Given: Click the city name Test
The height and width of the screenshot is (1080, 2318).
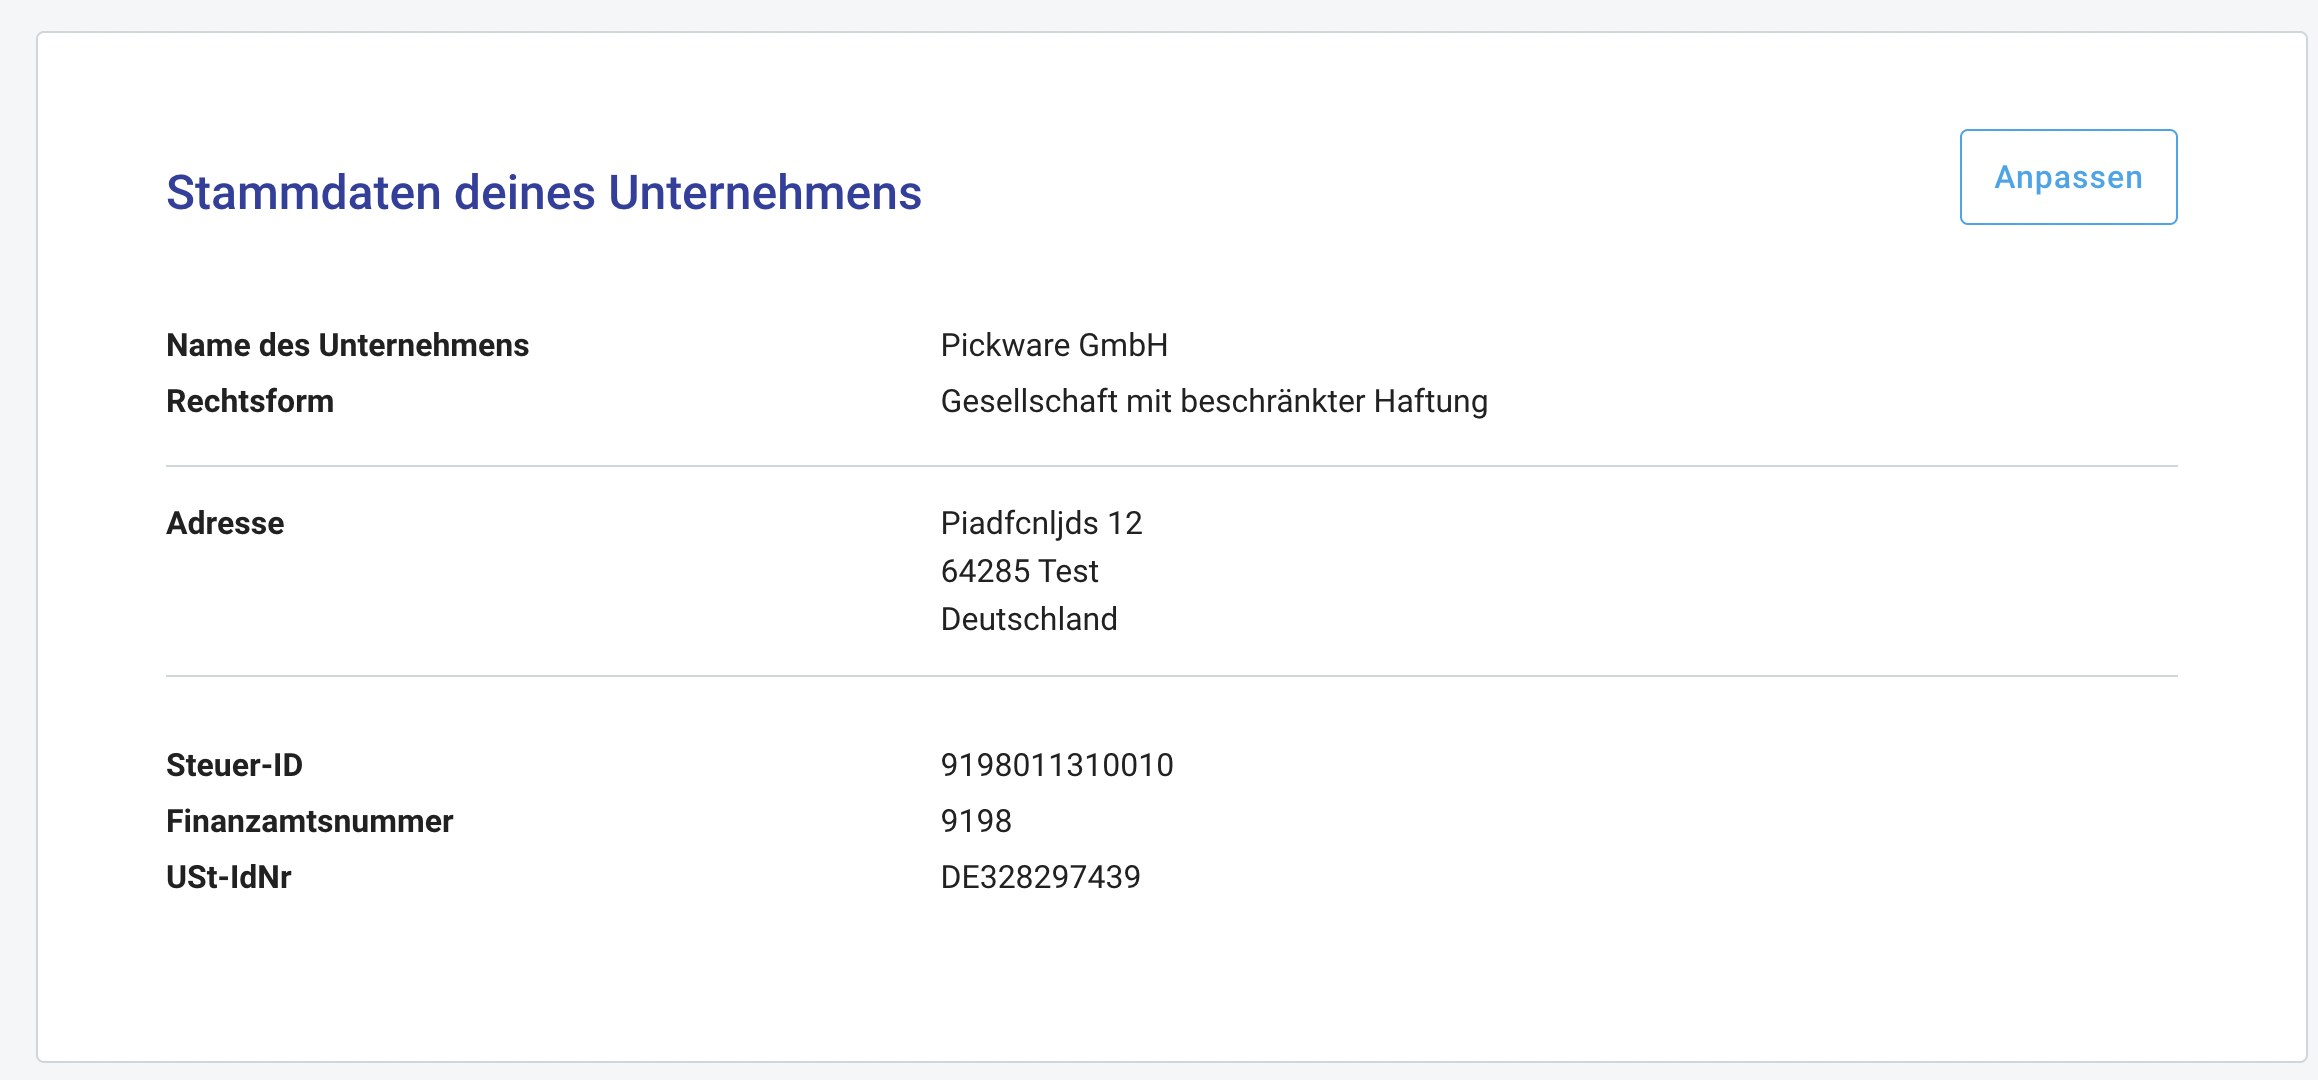Looking at the screenshot, I should 1069,571.
